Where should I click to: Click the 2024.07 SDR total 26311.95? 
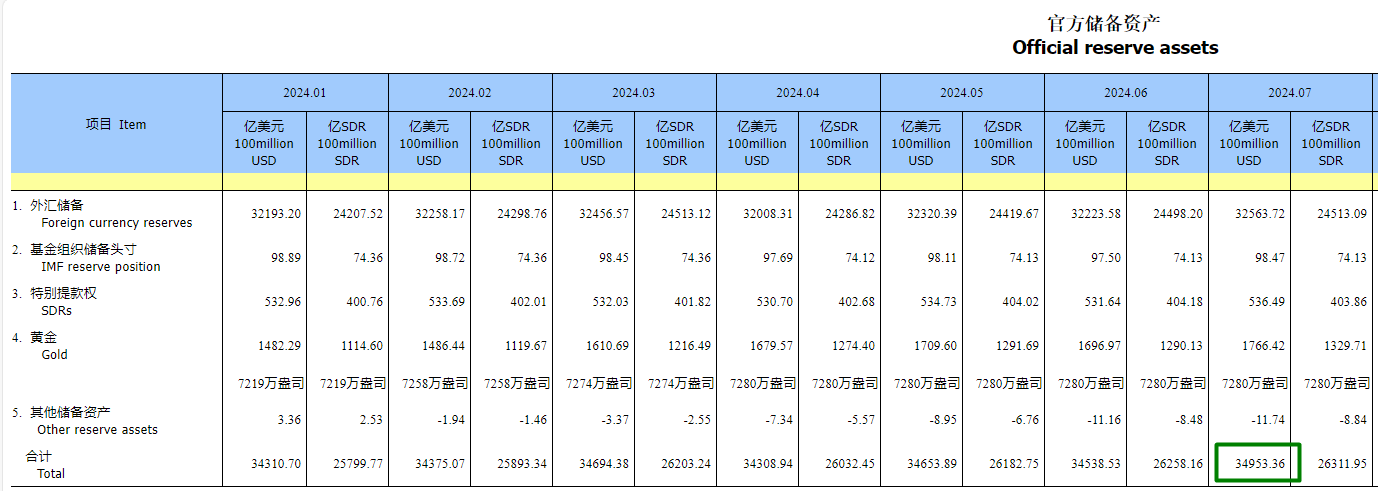[x=1338, y=465]
